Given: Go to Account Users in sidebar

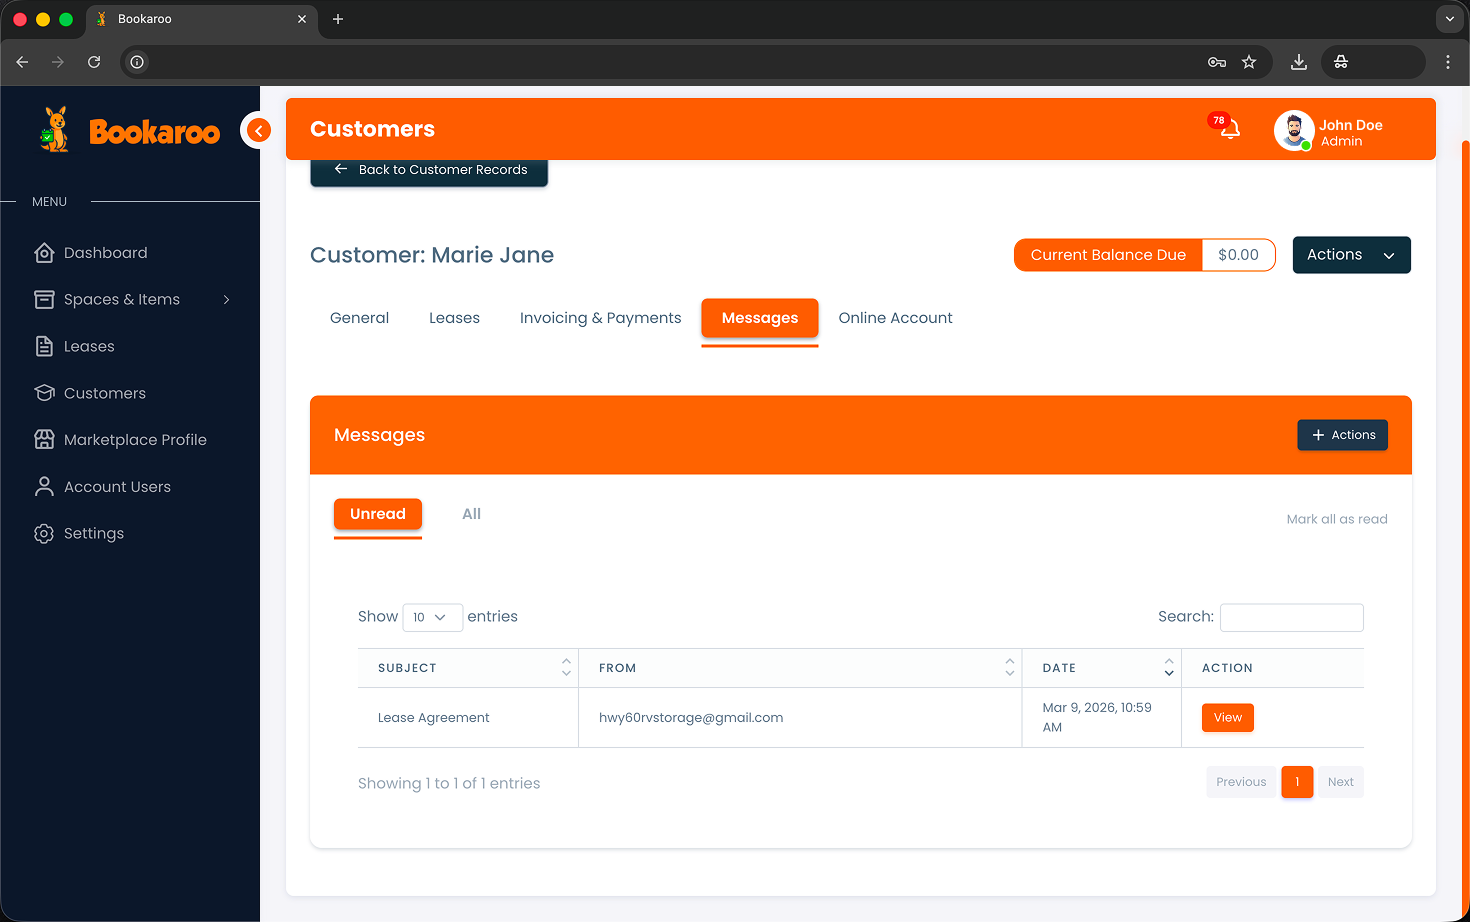Looking at the screenshot, I should pyautogui.click(x=117, y=487).
